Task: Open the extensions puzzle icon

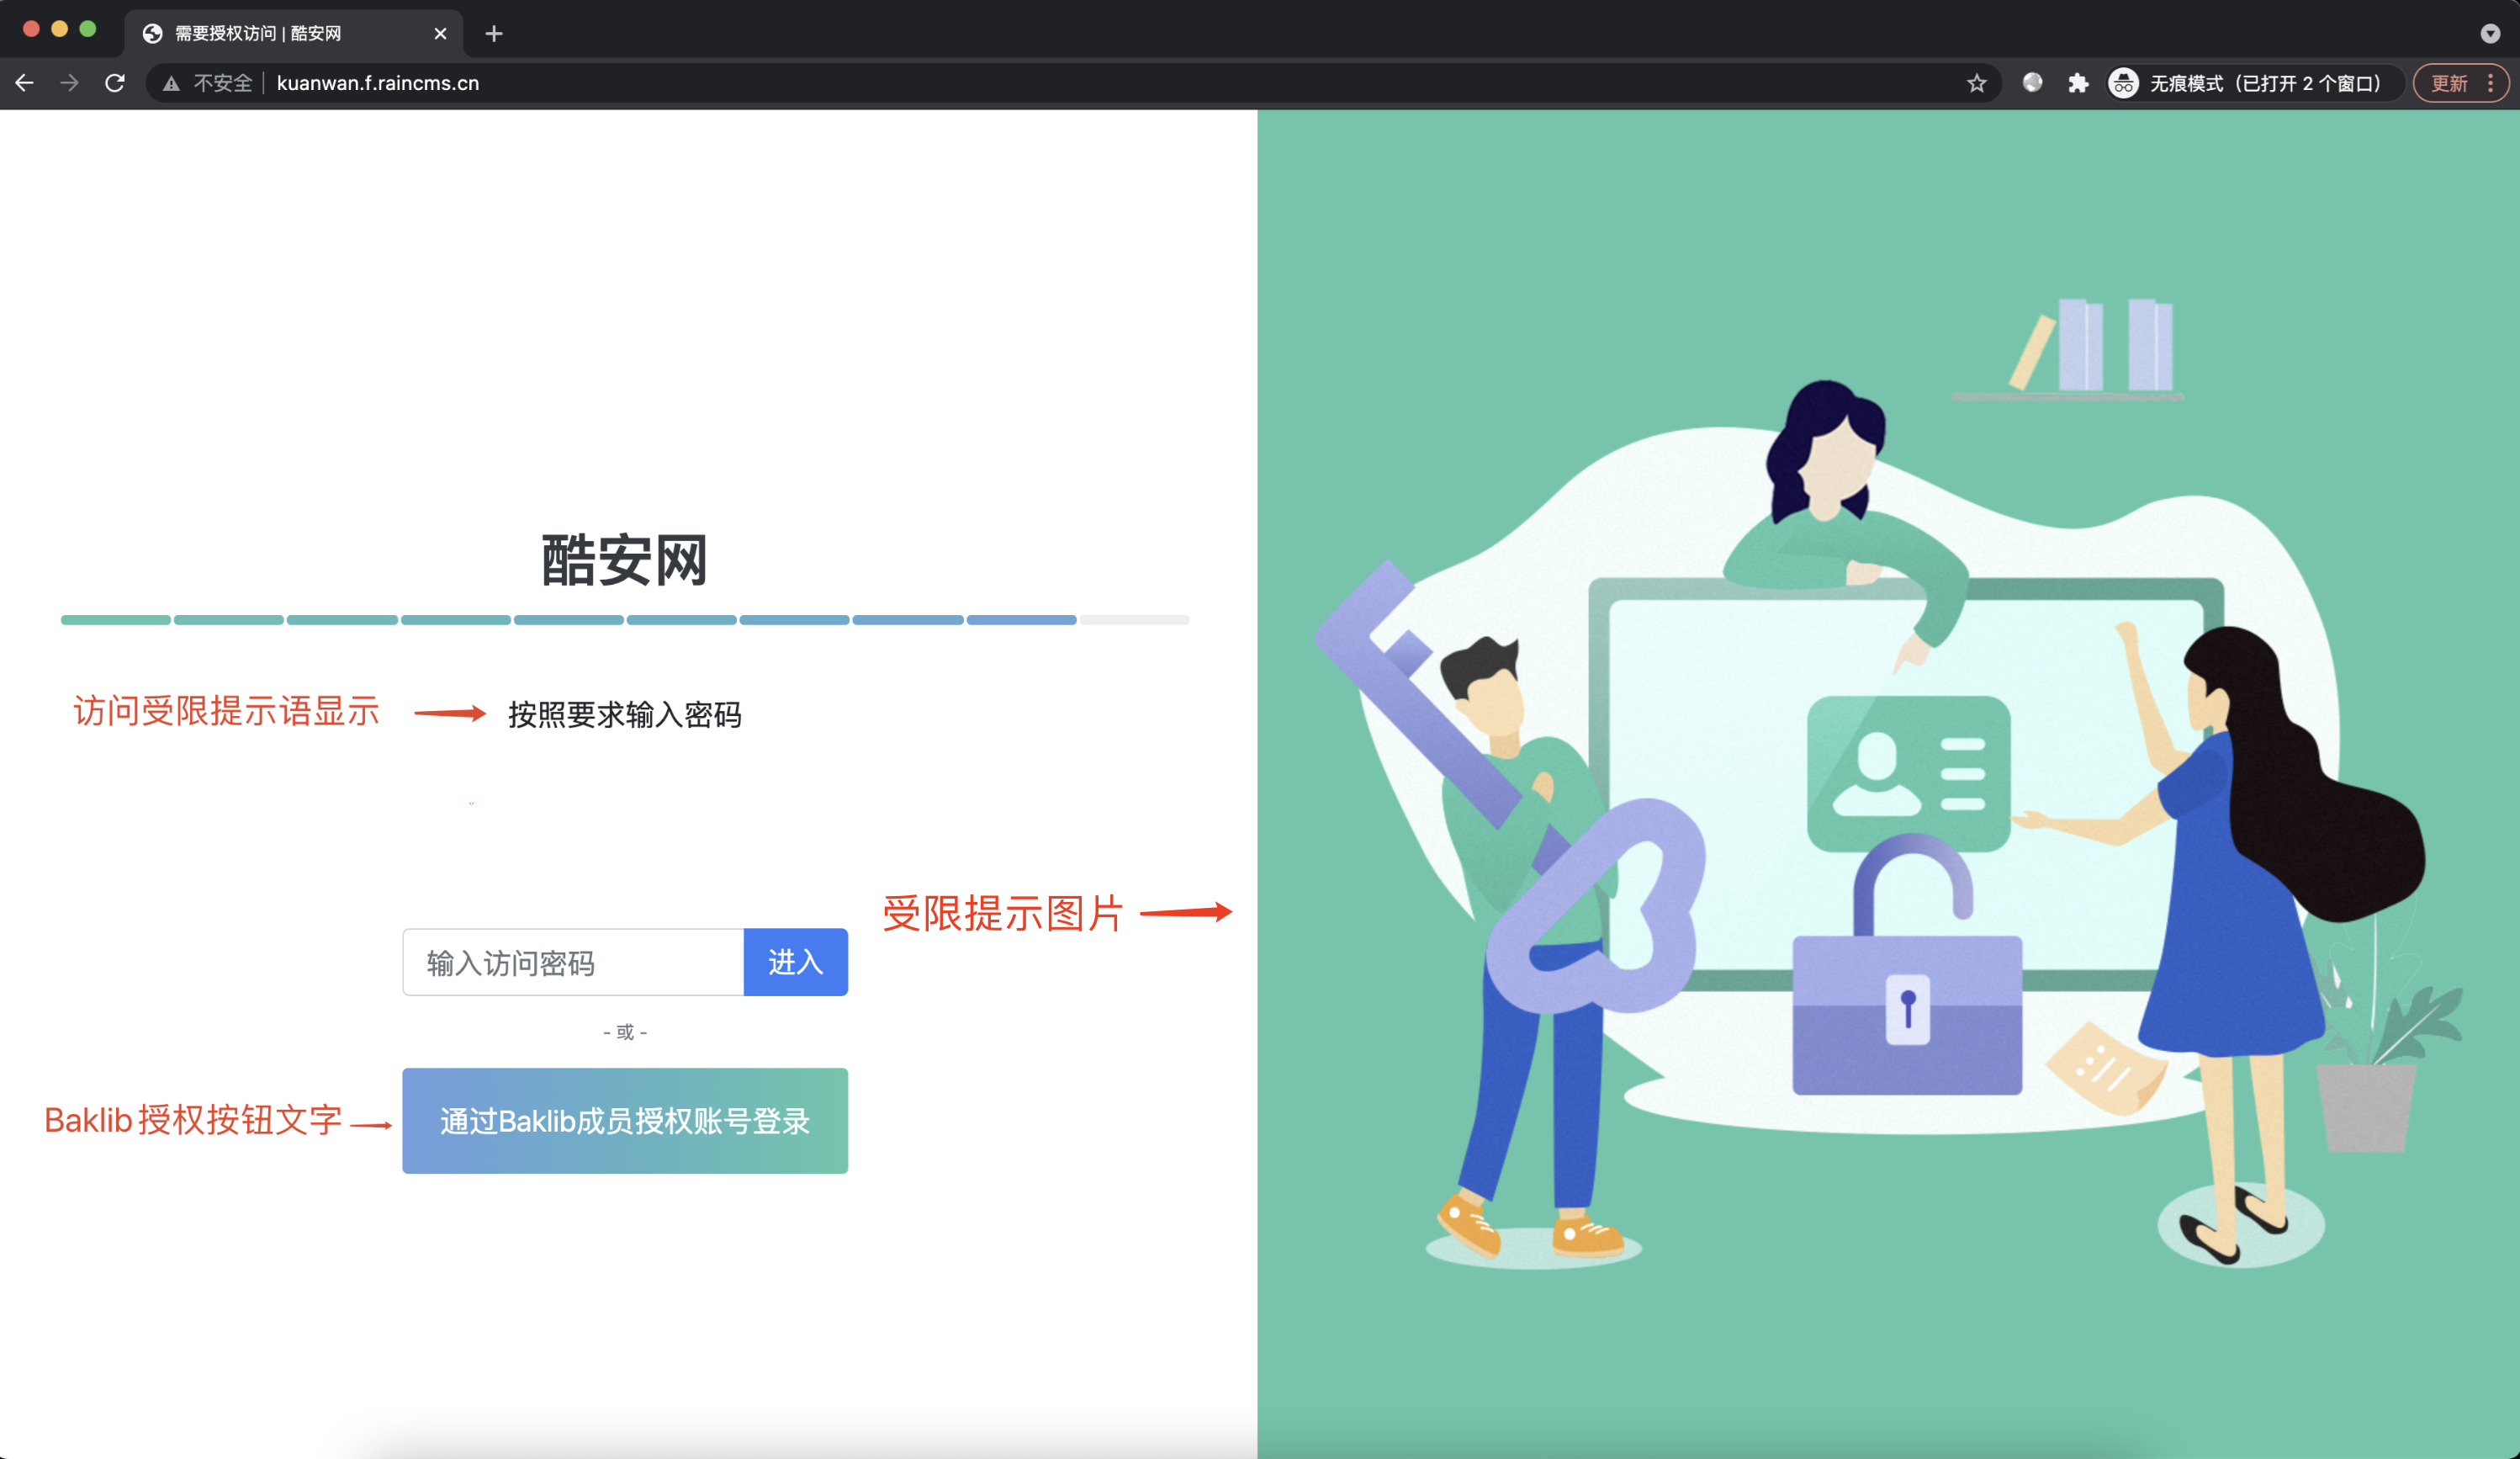Action: (x=2078, y=83)
